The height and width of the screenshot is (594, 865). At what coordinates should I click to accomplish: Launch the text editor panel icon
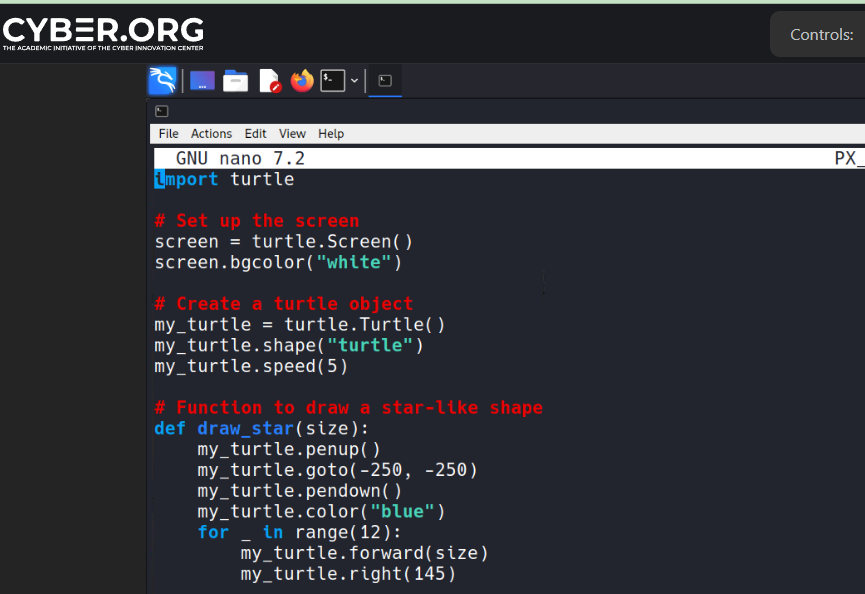(x=269, y=81)
